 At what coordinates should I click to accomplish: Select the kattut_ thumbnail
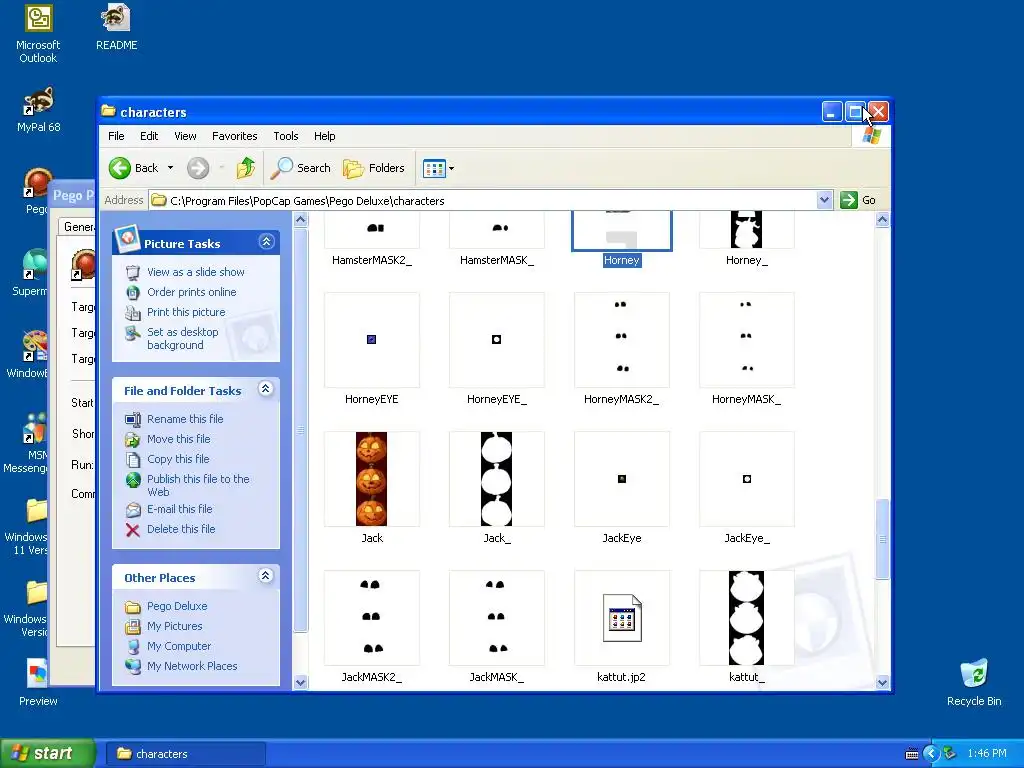coord(746,618)
